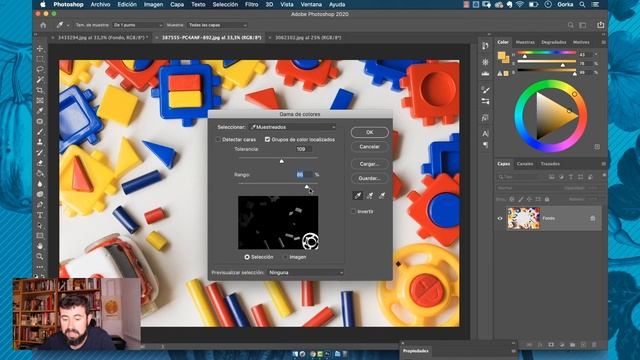Open the Character panel icon
This screenshot has height=360, width=640.
(485, 133)
